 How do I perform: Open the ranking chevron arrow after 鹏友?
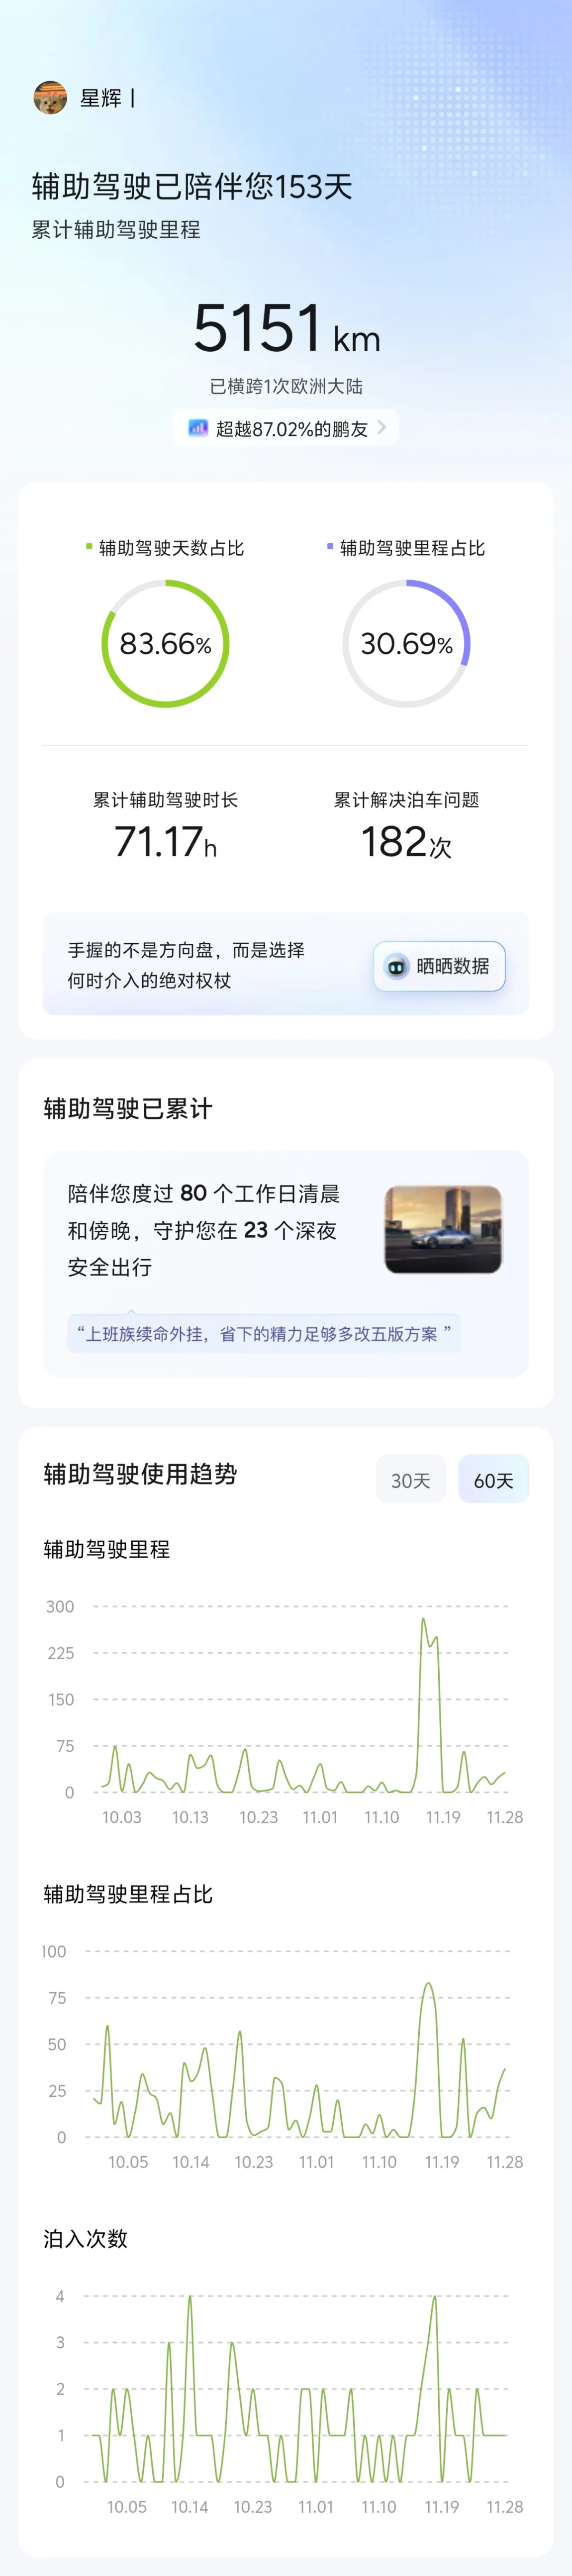pyautogui.click(x=382, y=428)
